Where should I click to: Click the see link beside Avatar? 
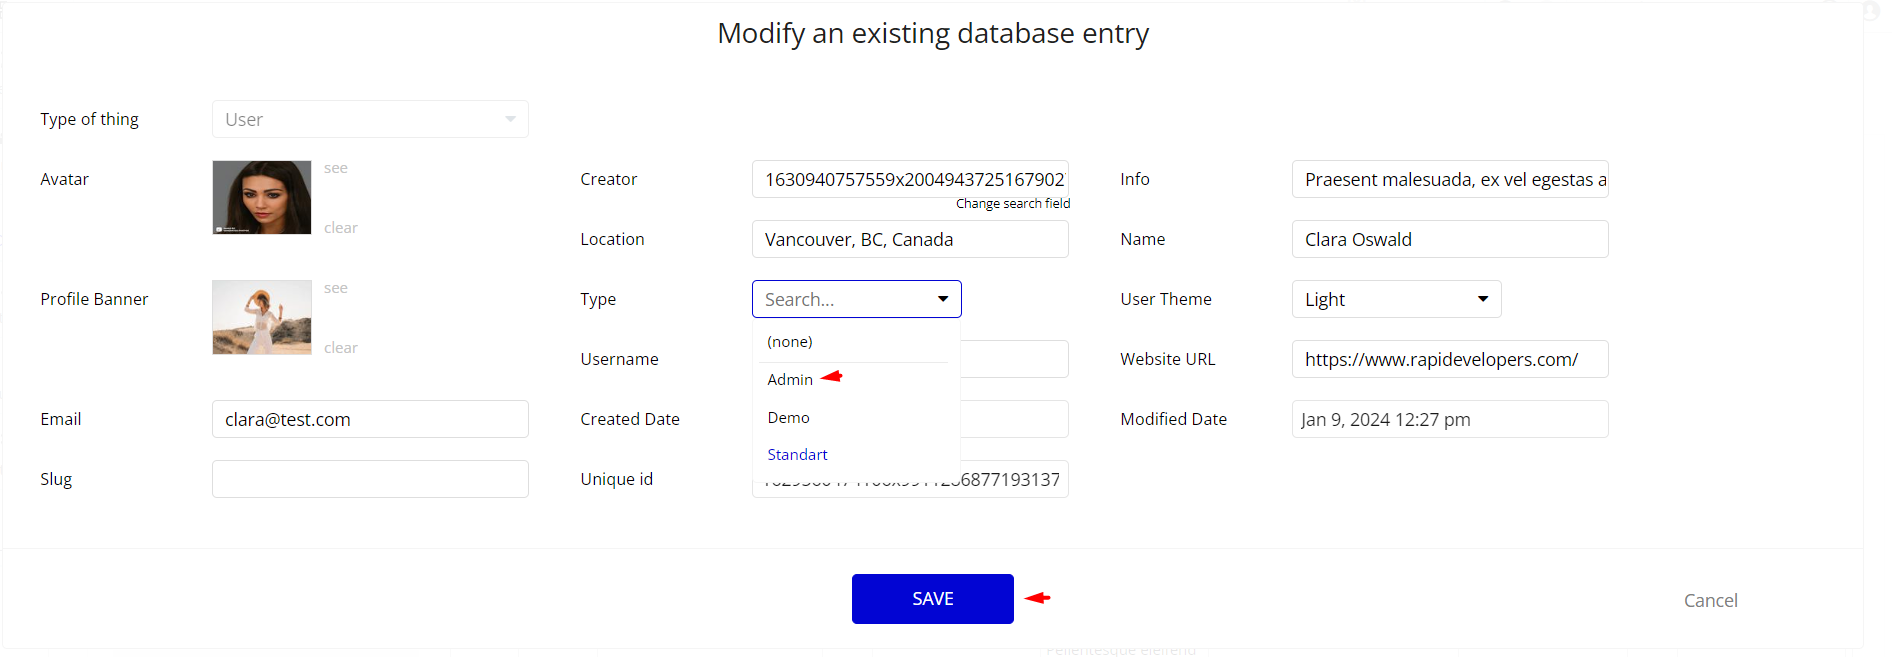click(336, 168)
